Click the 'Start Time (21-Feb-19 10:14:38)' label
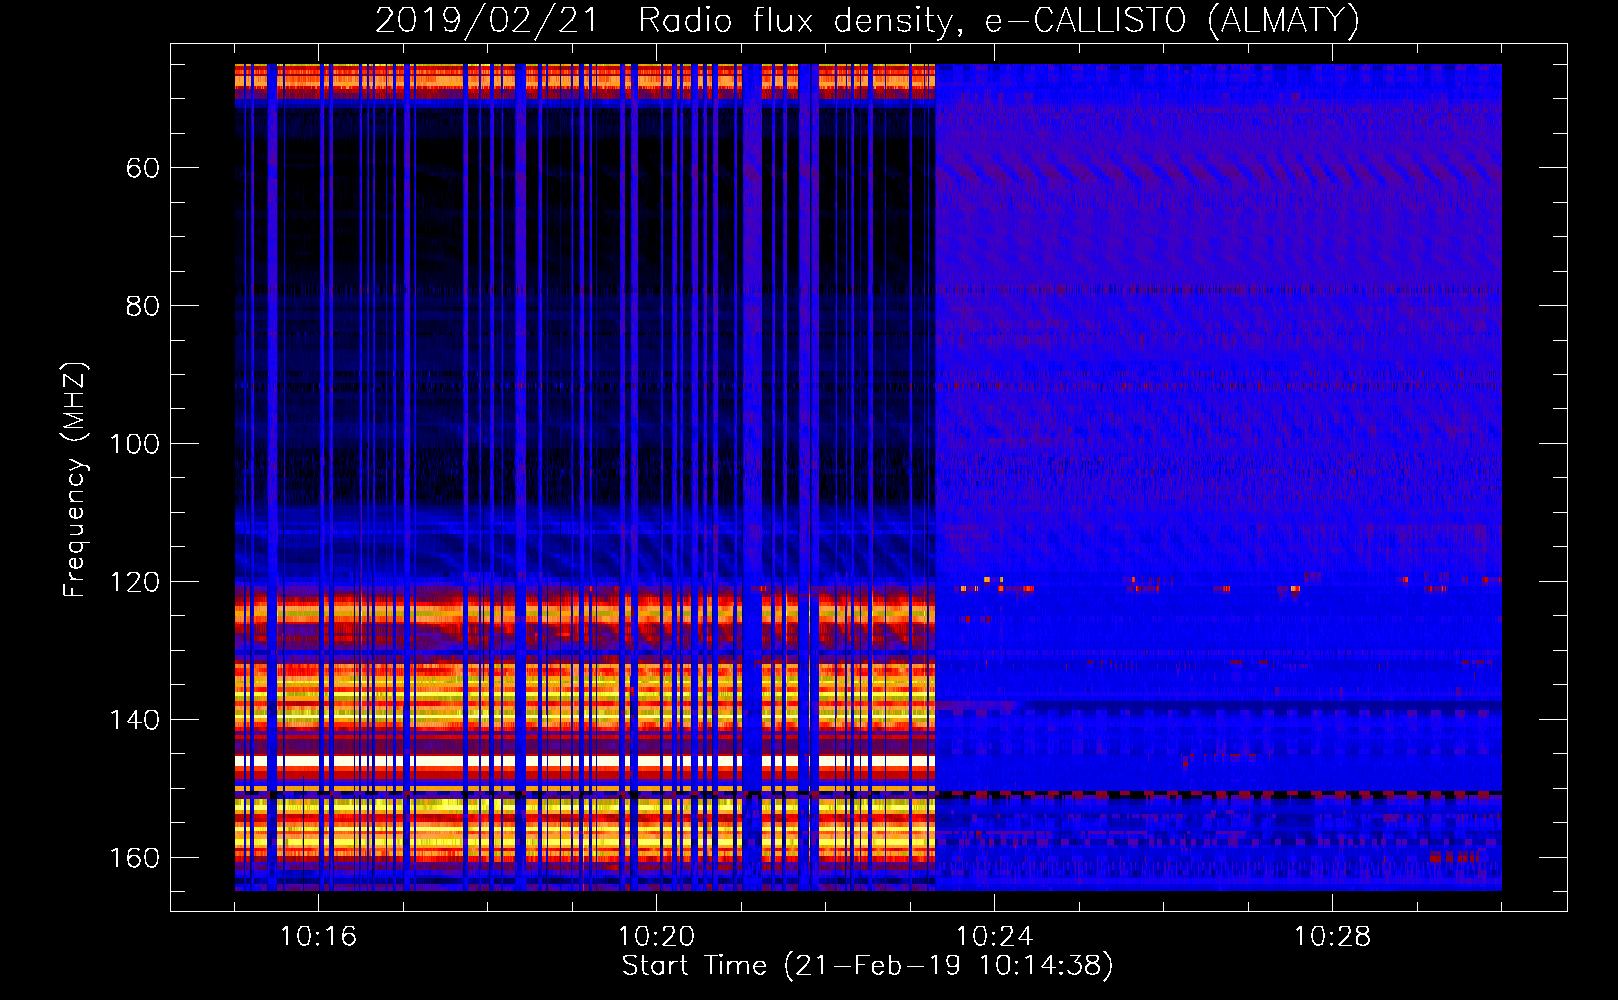1618x1000 pixels. pyautogui.click(x=867, y=966)
